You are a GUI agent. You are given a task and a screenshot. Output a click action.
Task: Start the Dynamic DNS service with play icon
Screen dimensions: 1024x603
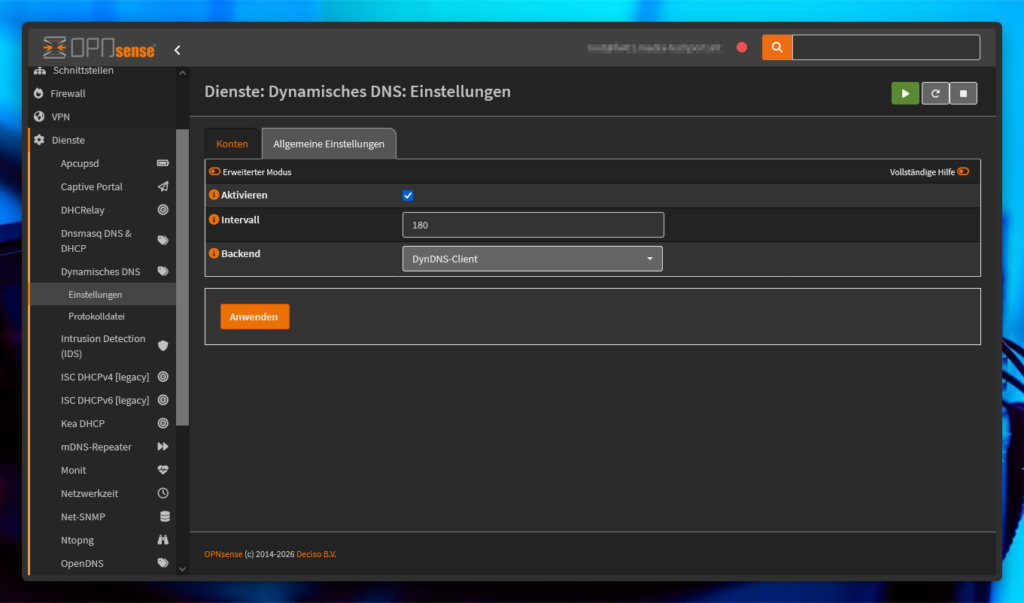click(x=905, y=93)
